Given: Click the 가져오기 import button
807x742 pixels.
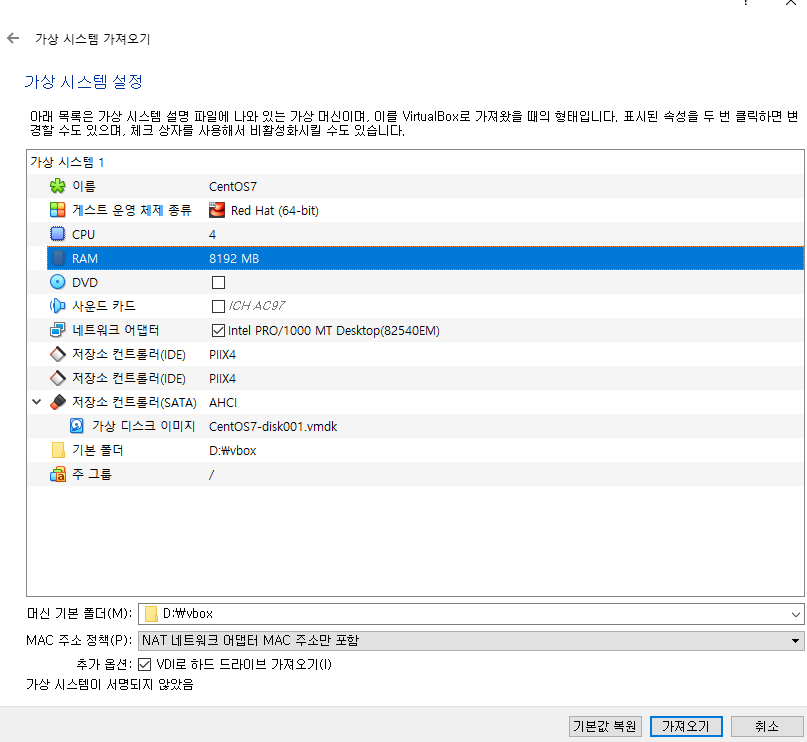Looking at the screenshot, I should [x=686, y=727].
